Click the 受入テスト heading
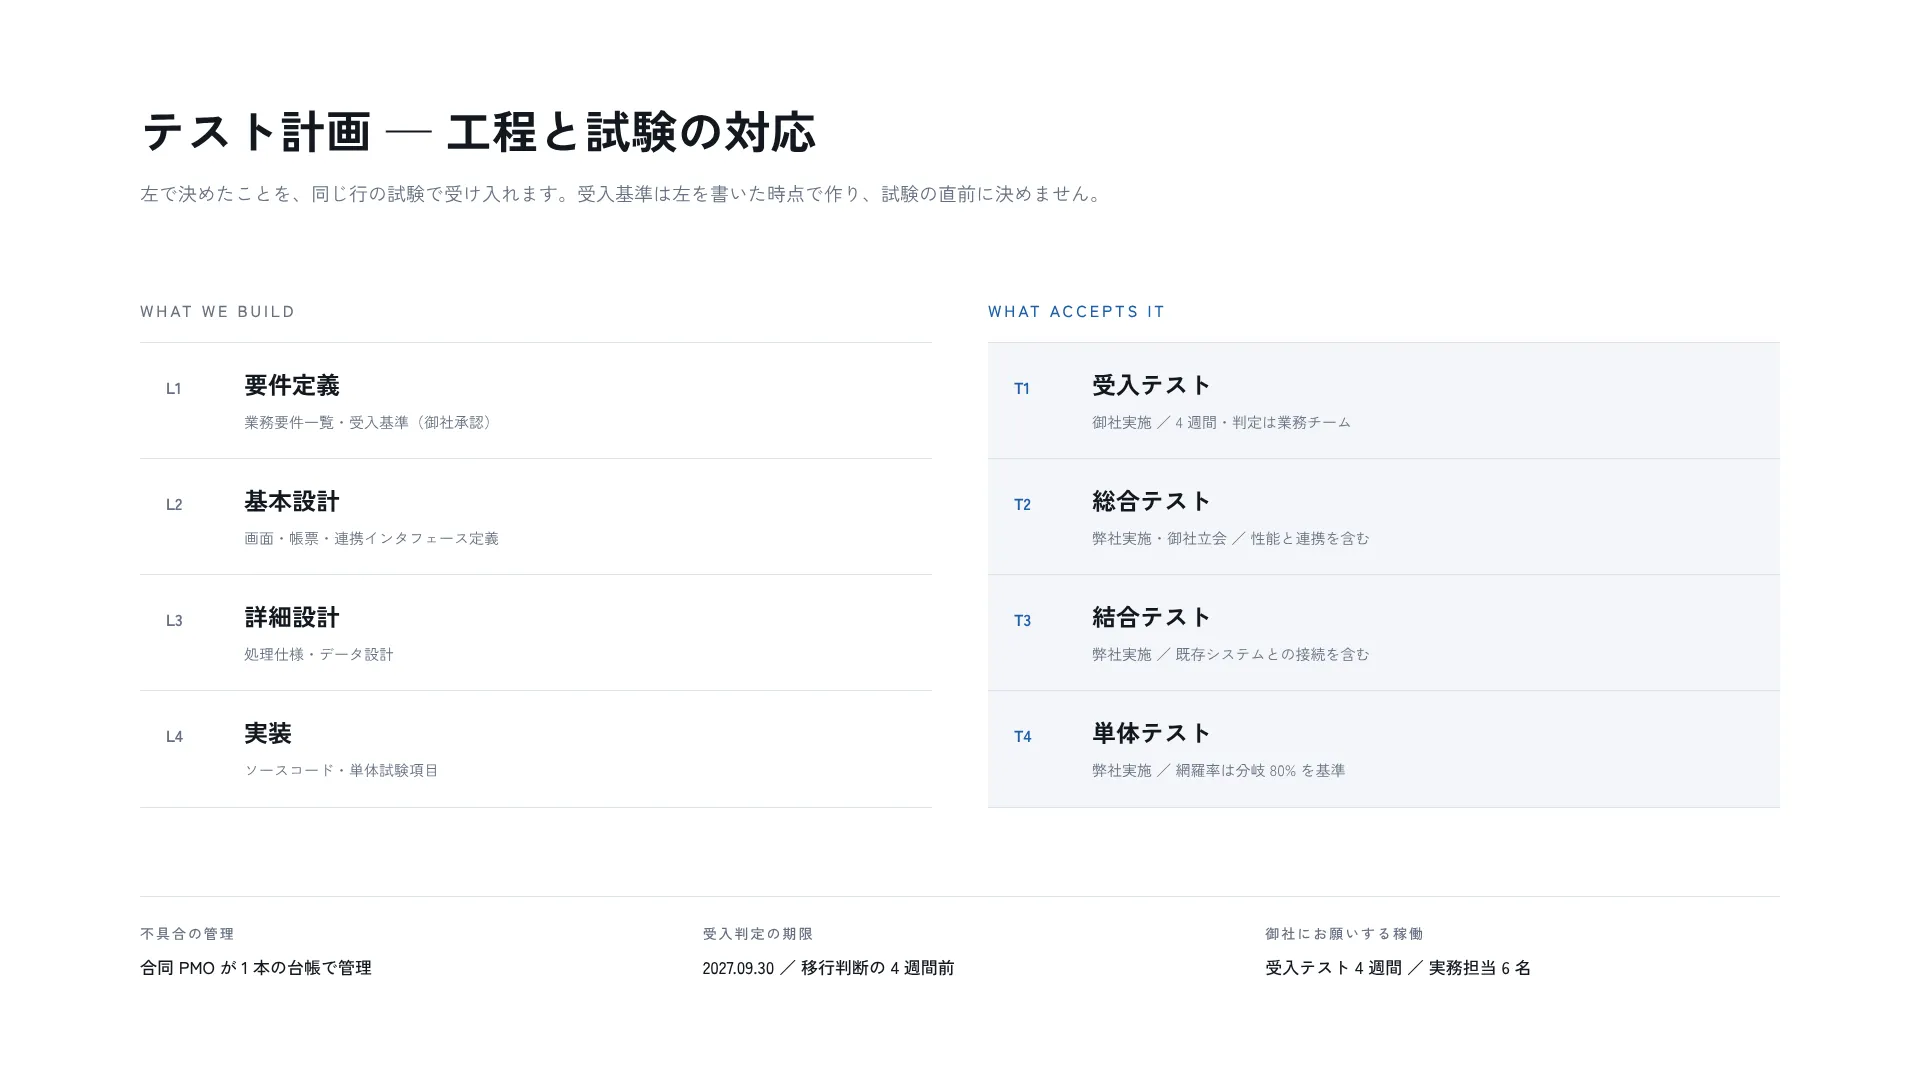The width and height of the screenshot is (1920, 1080). [x=1152, y=386]
